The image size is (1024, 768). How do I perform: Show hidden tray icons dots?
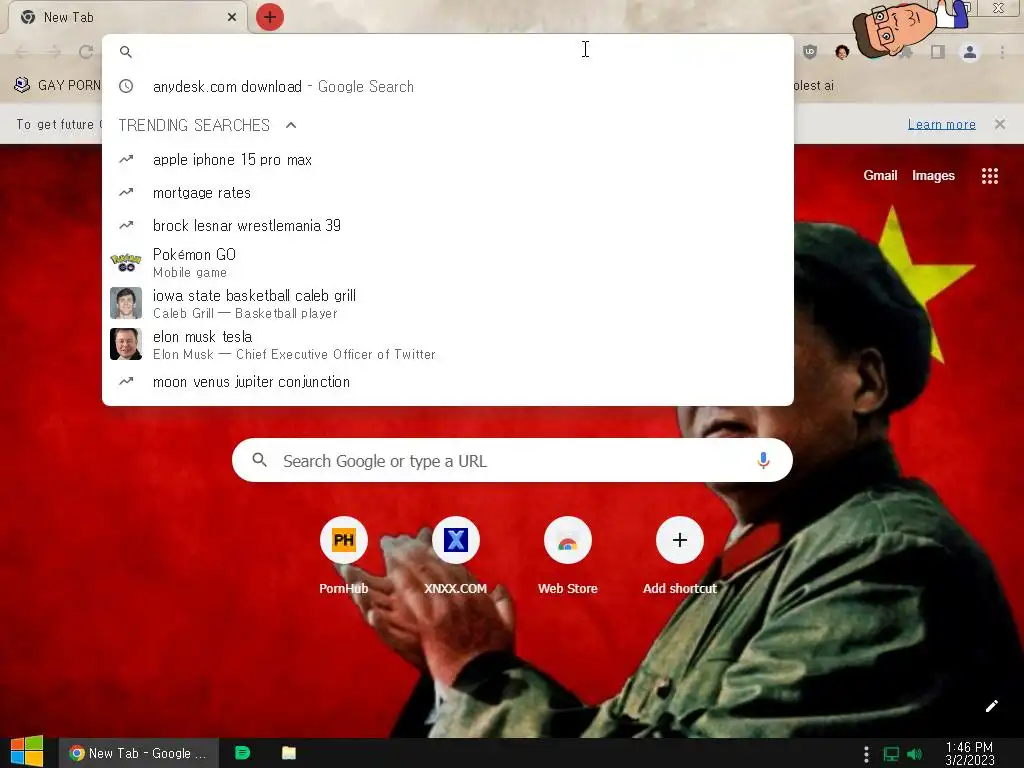click(866, 754)
